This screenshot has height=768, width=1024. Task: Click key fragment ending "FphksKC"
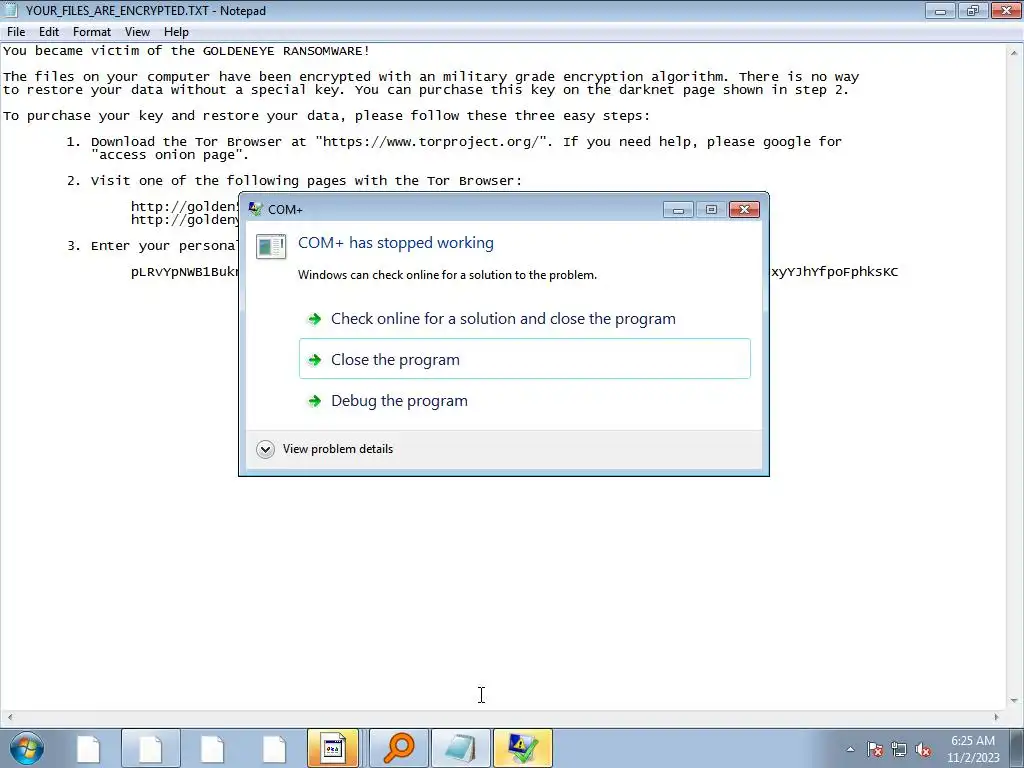[835, 272]
